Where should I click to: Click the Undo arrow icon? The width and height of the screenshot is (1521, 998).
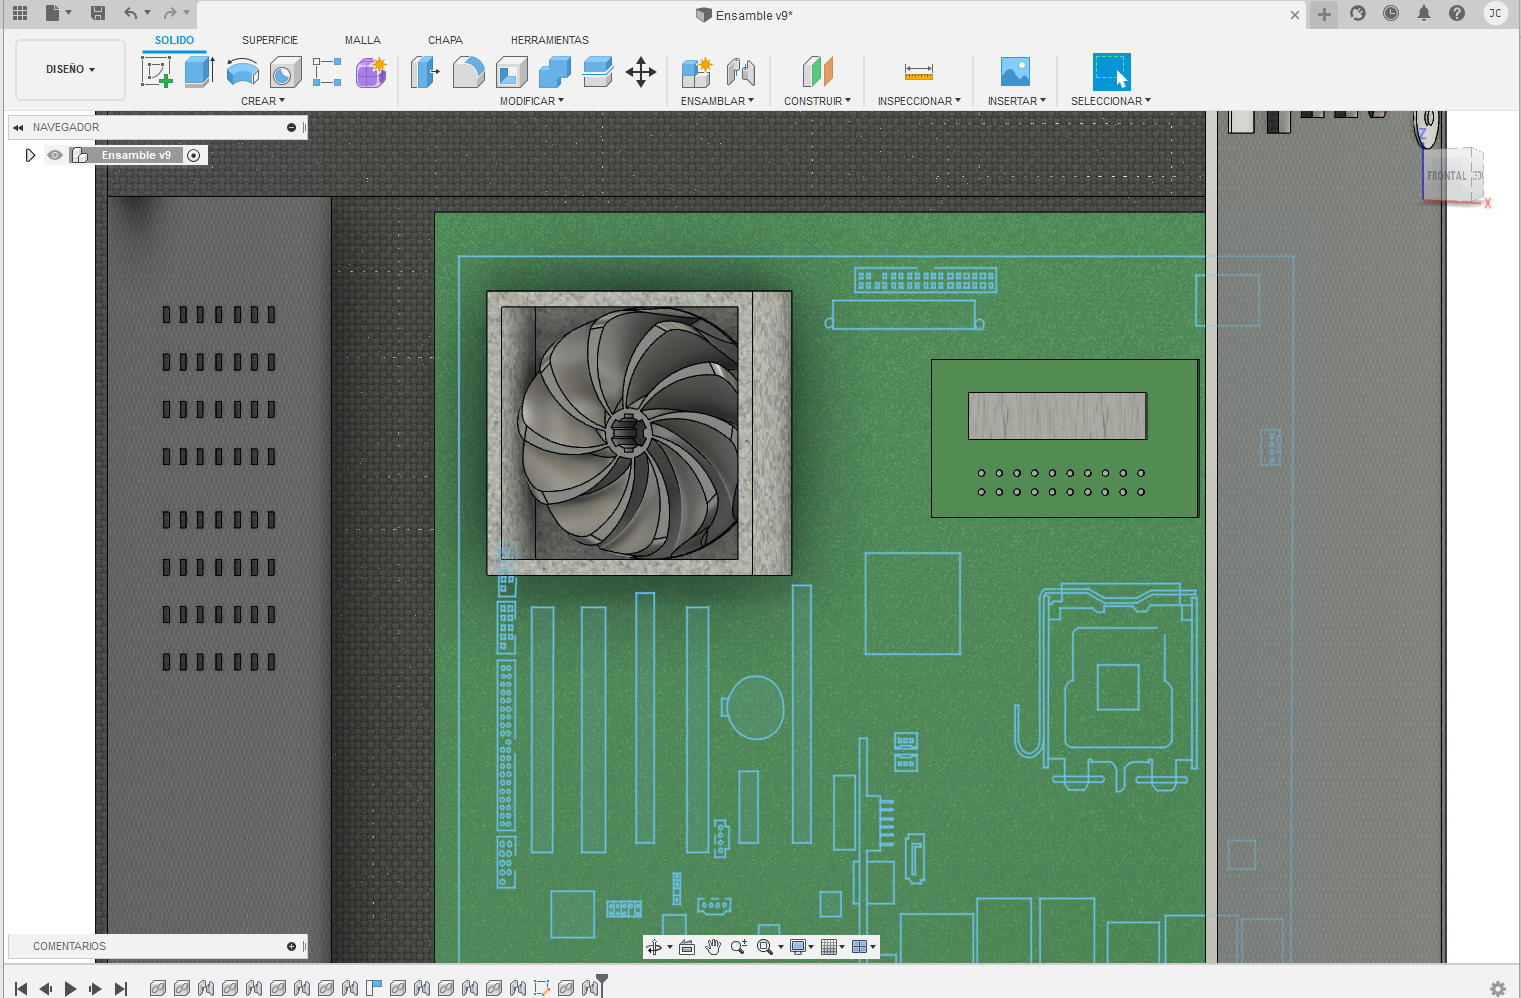point(130,13)
